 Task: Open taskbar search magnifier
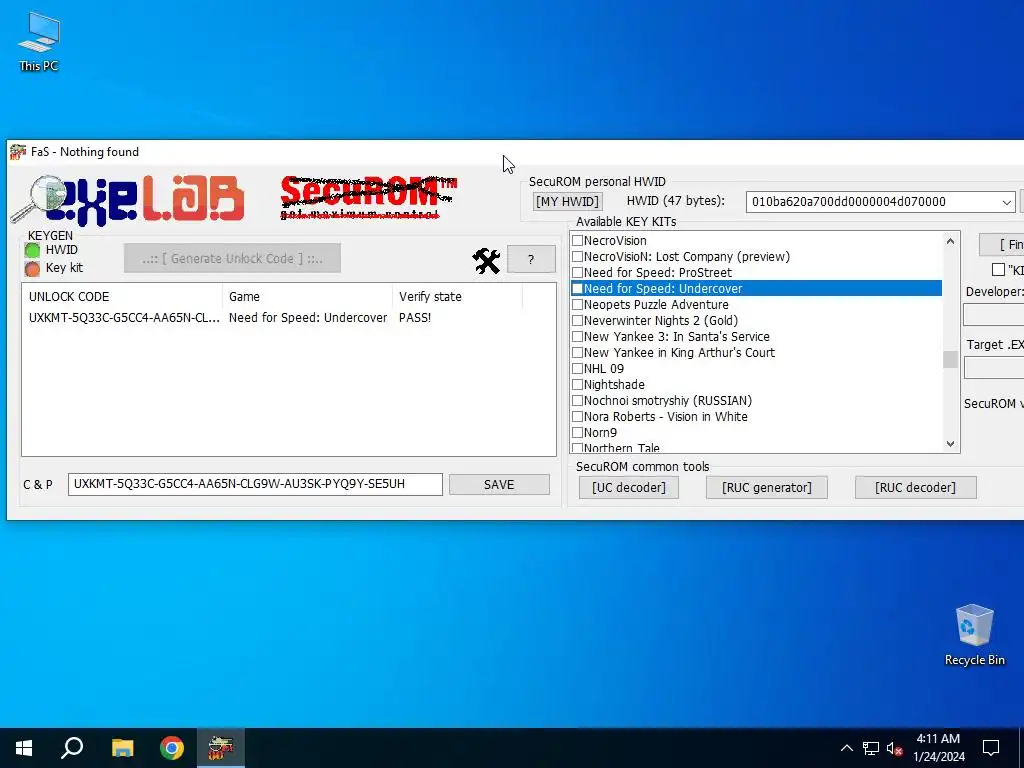[72, 748]
